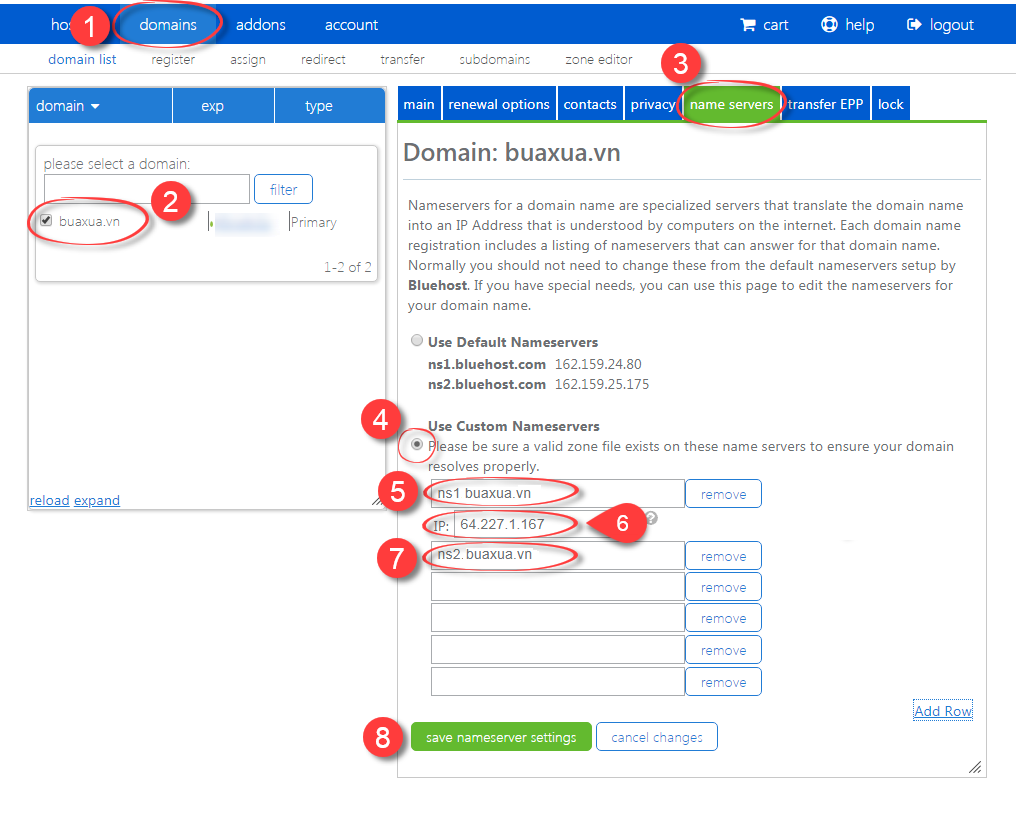Click the third empty nameserver field

coord(557,587)
